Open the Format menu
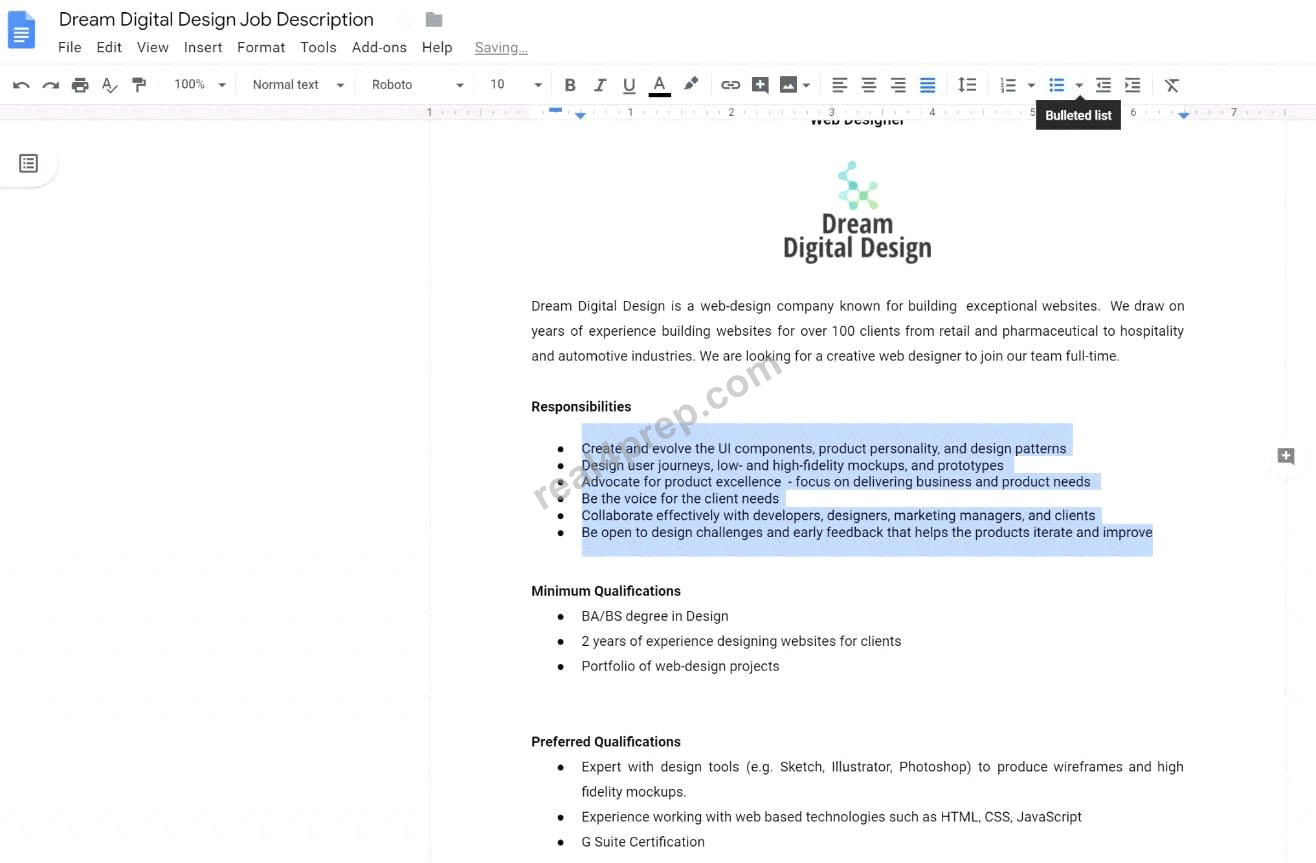 [x=261, y=47]
